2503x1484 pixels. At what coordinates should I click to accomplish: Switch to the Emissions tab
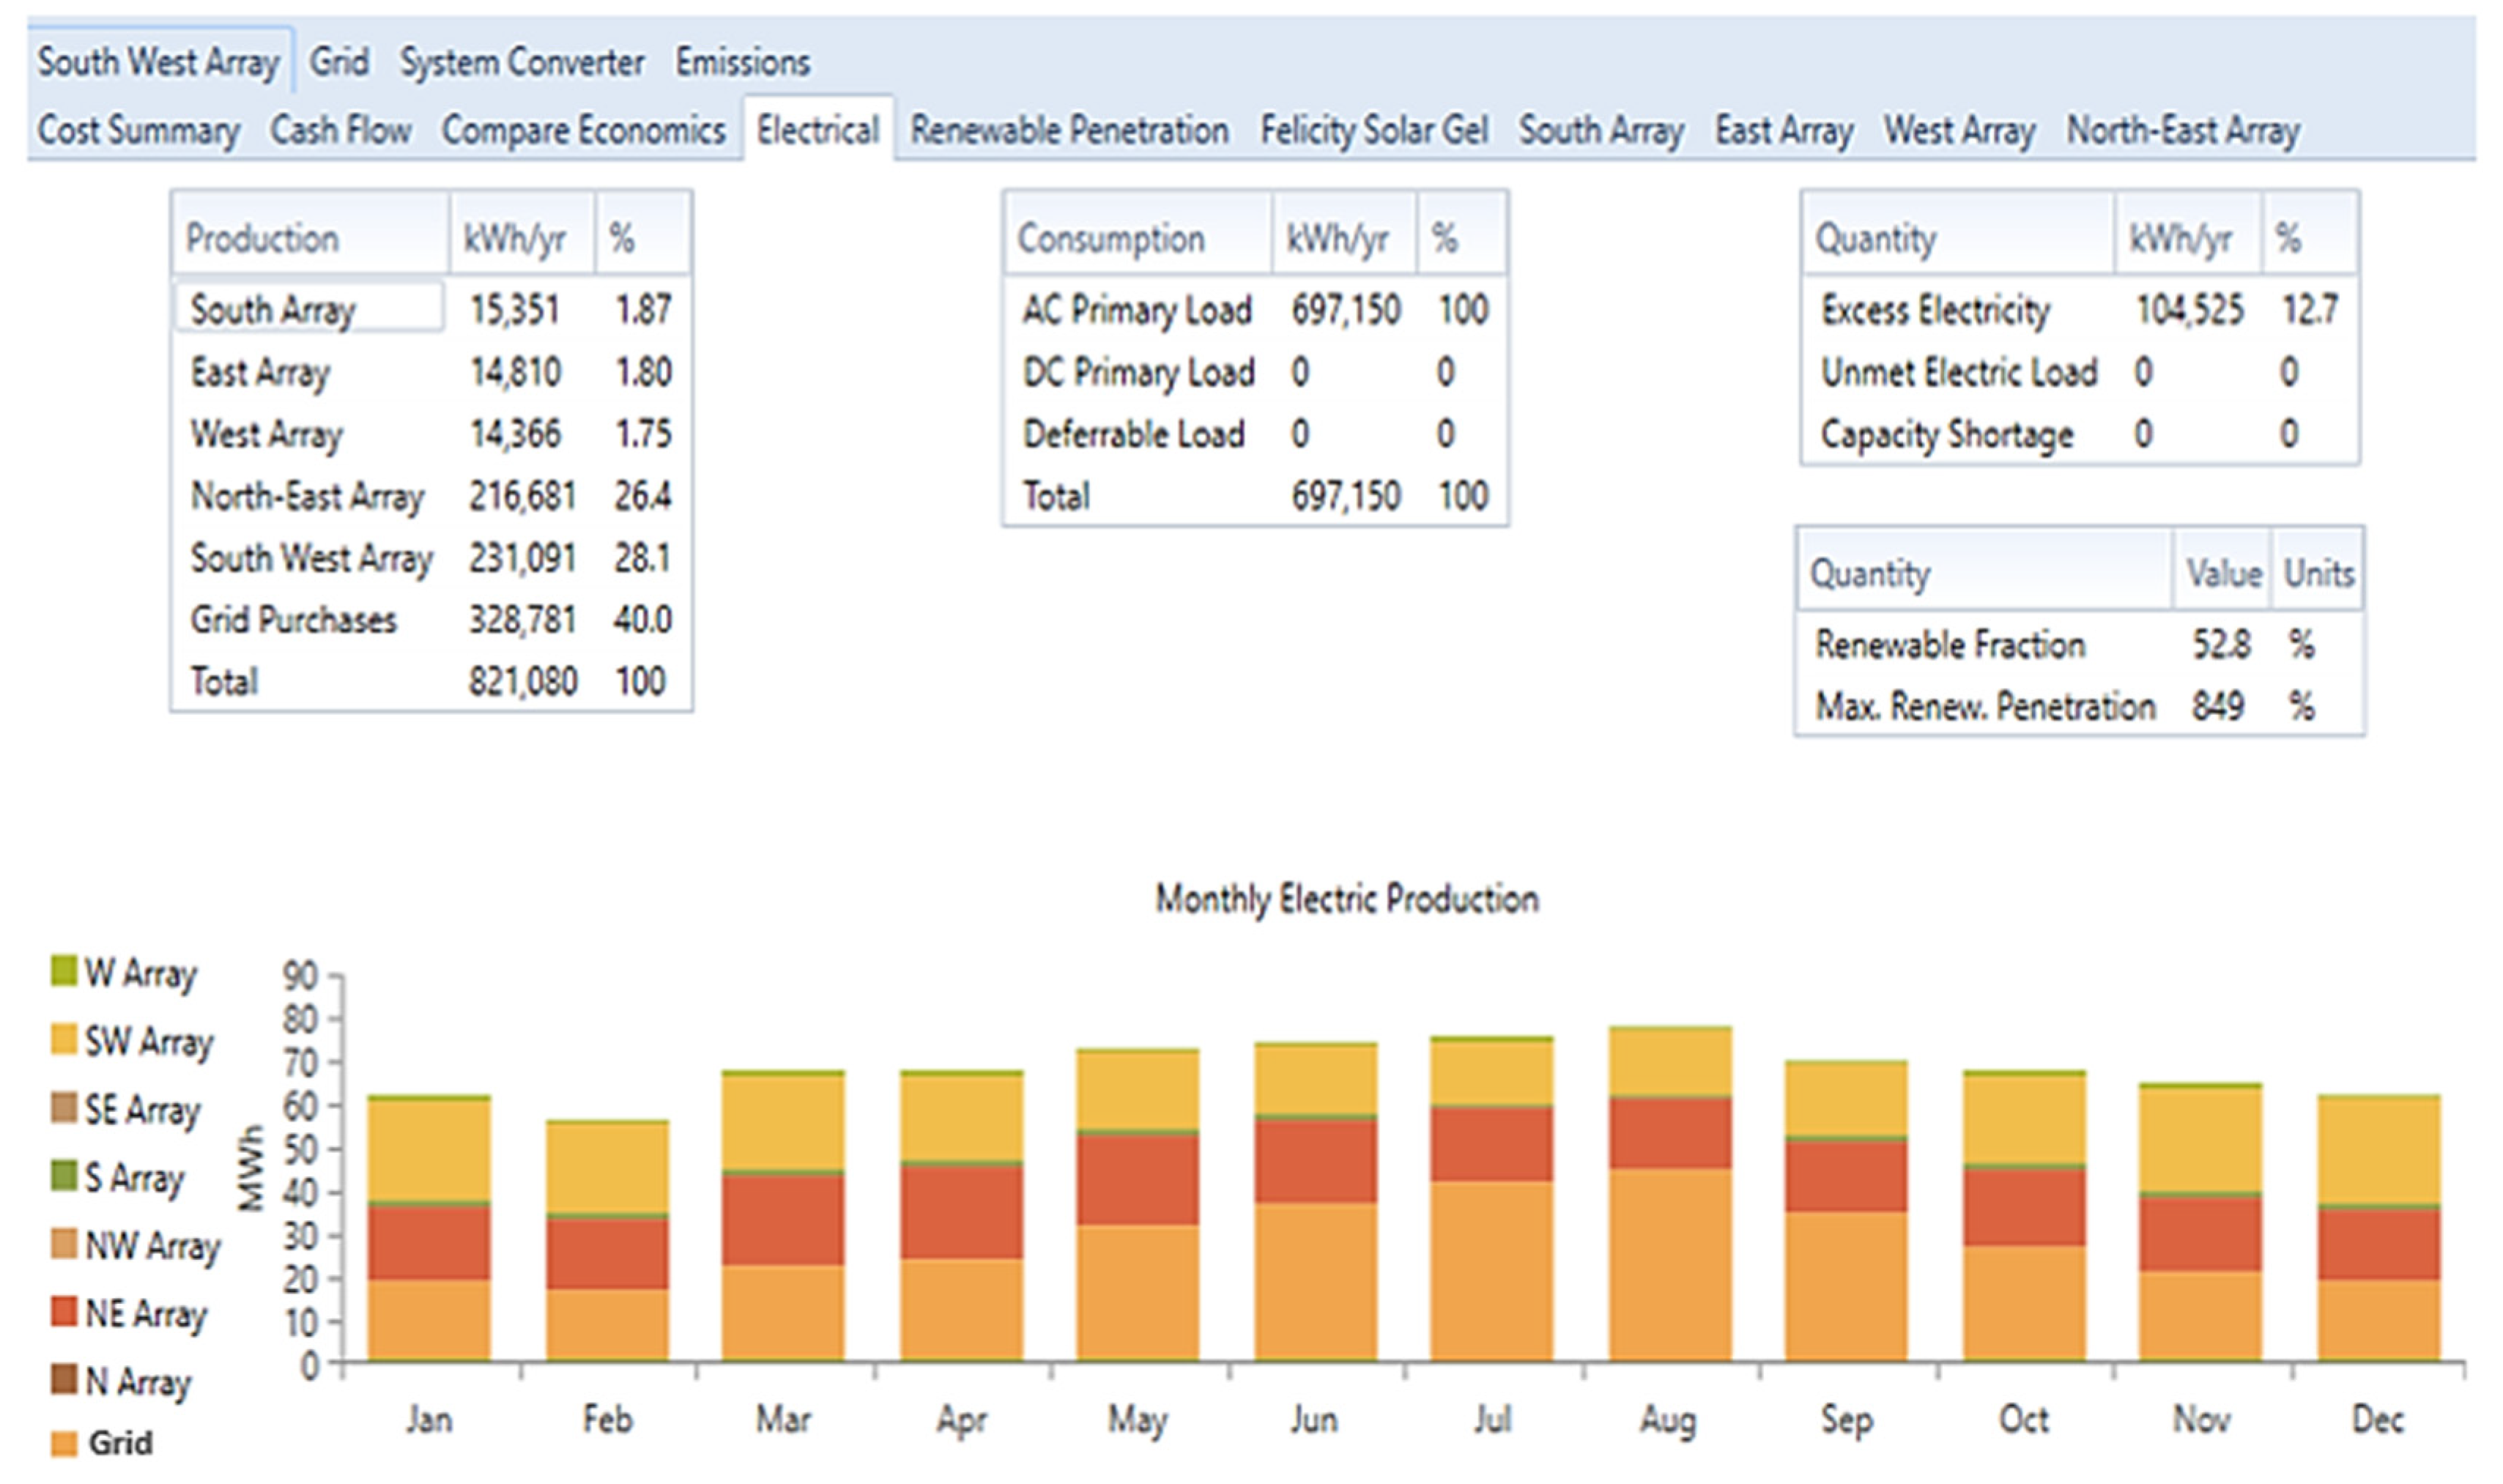742,63
